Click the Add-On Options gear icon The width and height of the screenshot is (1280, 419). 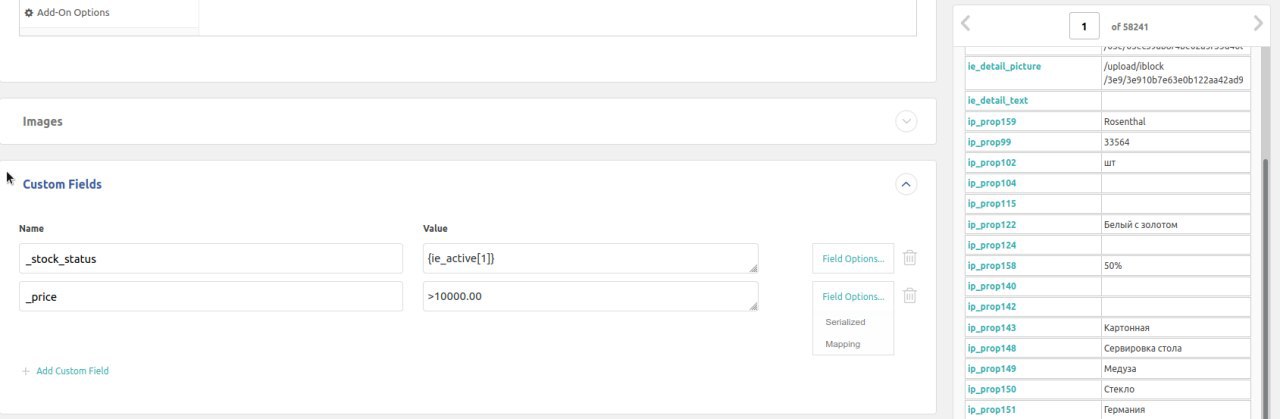pyautogui.click(x=28, y=13)
